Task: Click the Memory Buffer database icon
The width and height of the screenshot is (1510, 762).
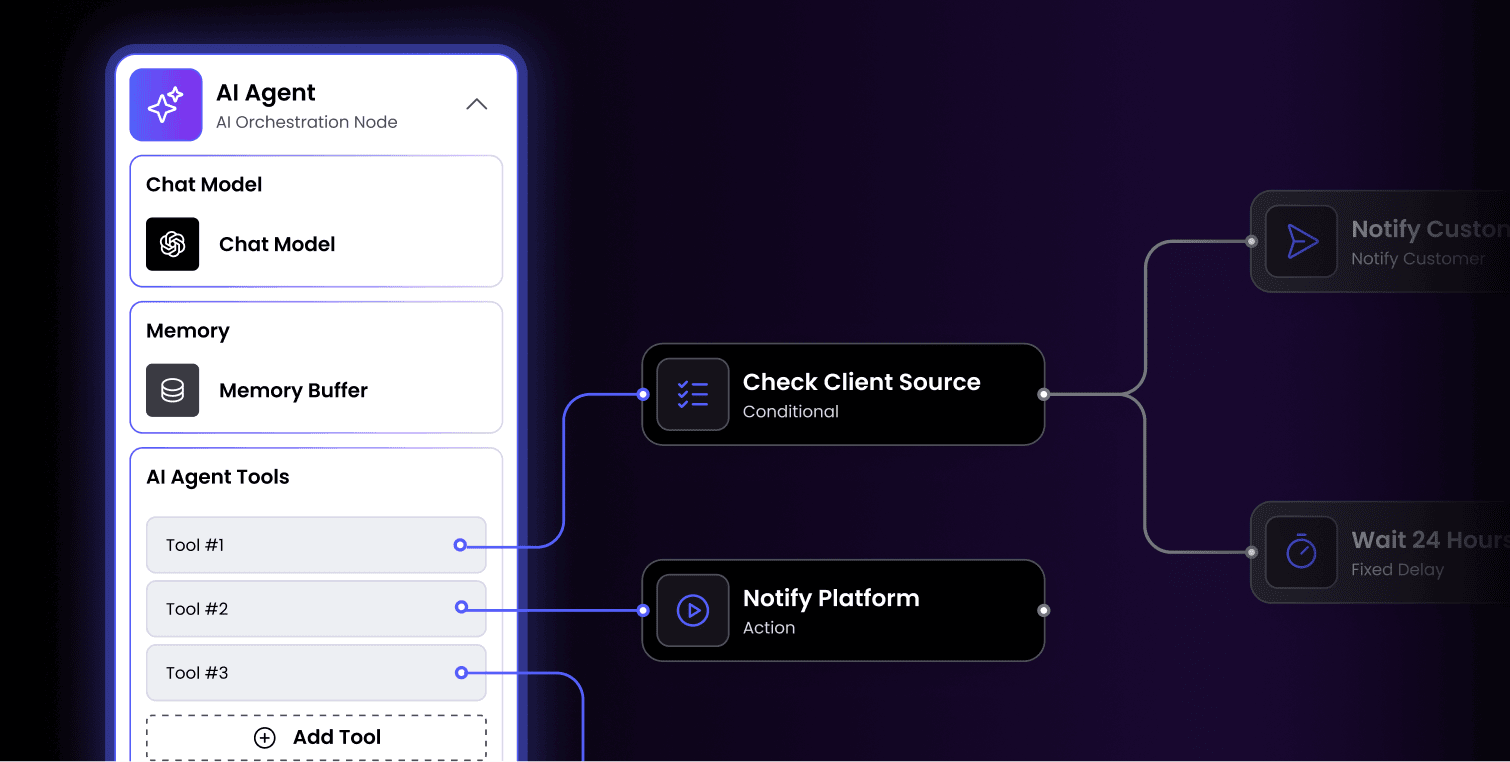Action: click(x=173, y=390)
